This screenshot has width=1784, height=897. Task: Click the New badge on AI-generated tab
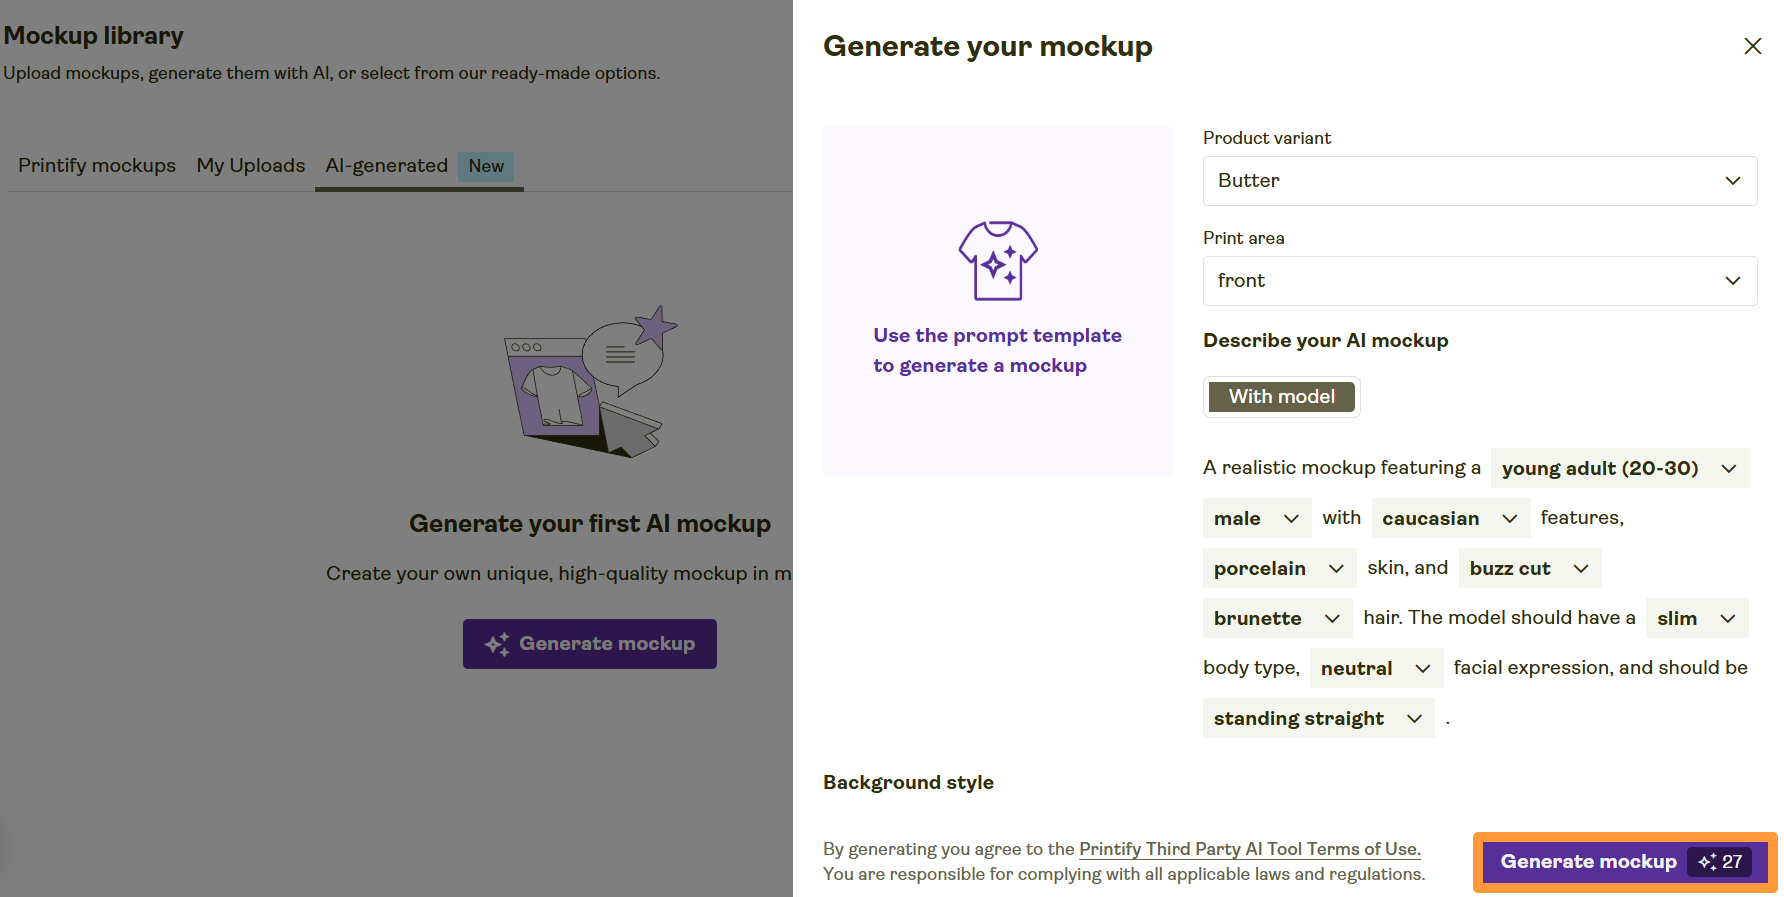pos(486,166)
